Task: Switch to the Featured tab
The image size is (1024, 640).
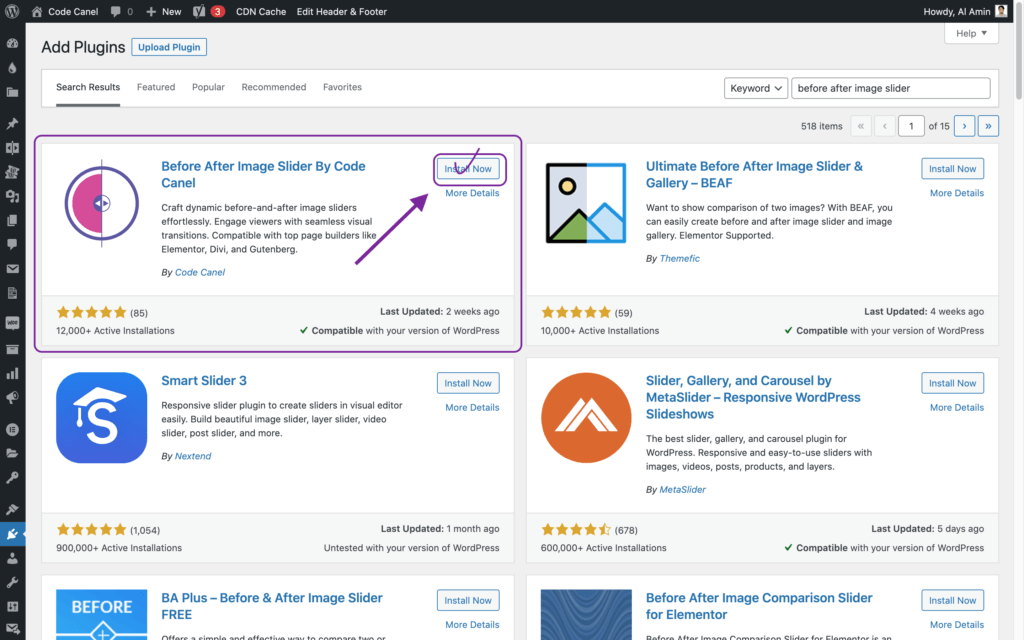Action: tap(156, 87)
